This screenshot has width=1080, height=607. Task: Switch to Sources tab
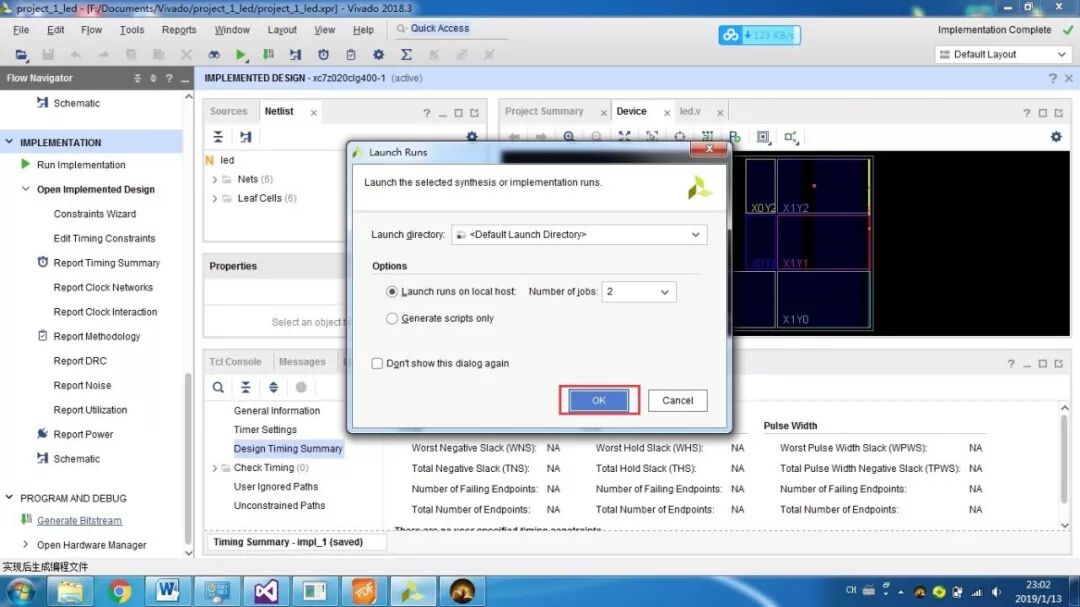click(229, 111)
